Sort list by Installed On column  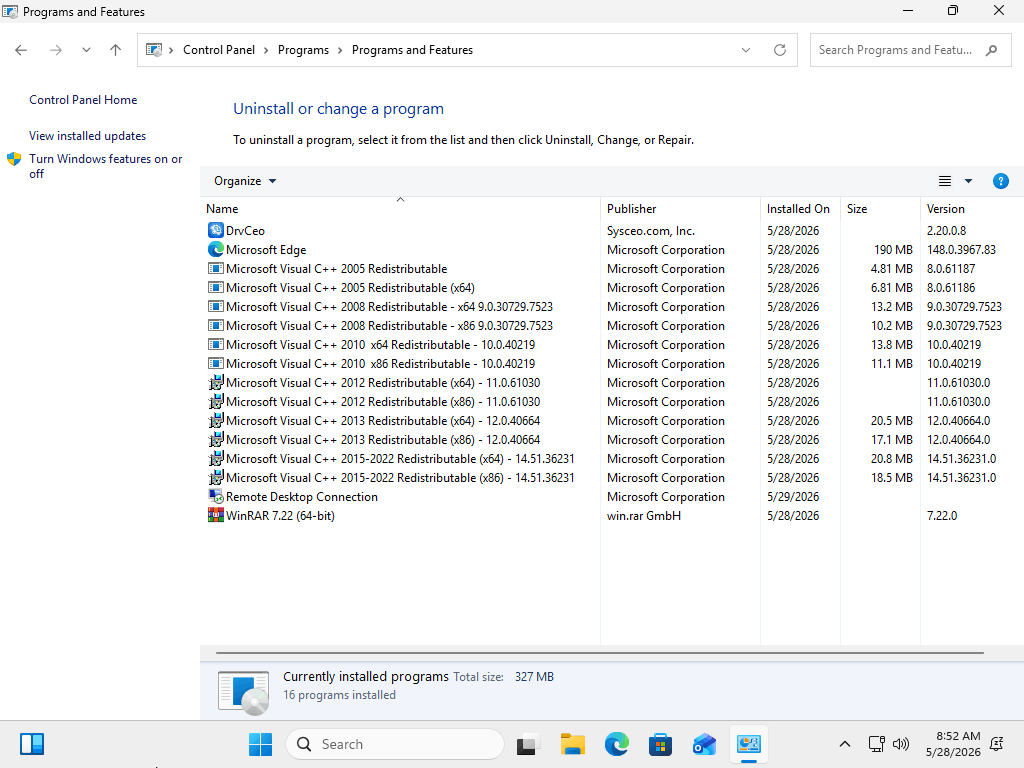(x=800, y=208)
